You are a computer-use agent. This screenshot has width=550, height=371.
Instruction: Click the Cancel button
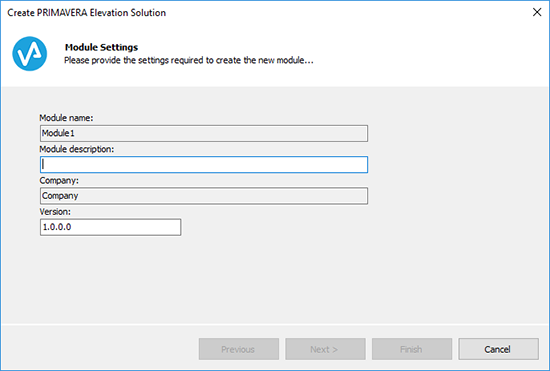(498, 349)
